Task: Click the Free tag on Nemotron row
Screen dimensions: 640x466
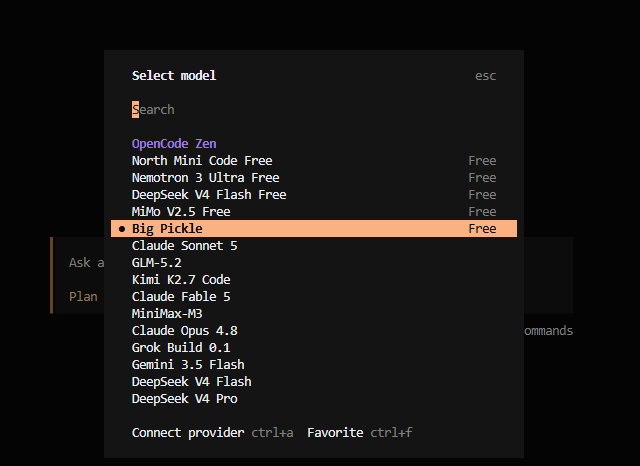Action: click(x=482, y=178)
